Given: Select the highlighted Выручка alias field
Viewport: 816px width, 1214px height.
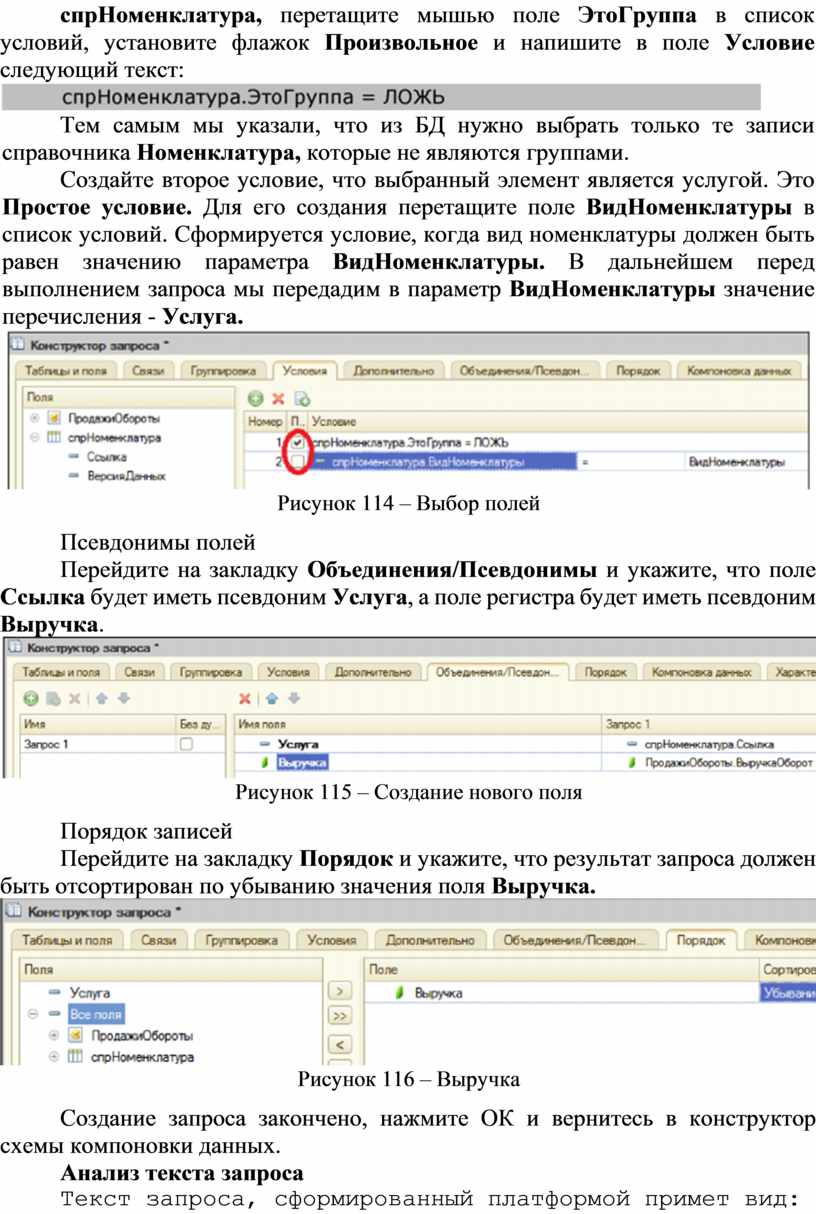Looking at the screenshot, I should click(x=303, y=763).
